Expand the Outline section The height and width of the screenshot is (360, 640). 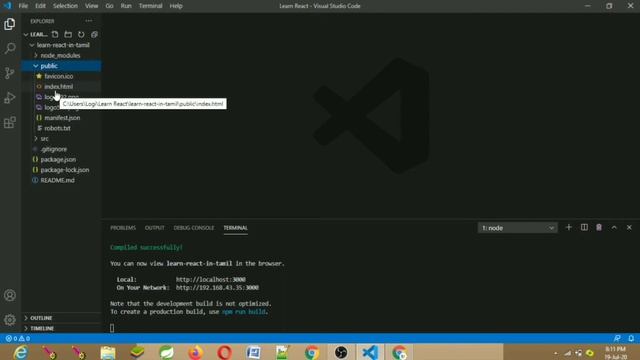coord(61,318)
